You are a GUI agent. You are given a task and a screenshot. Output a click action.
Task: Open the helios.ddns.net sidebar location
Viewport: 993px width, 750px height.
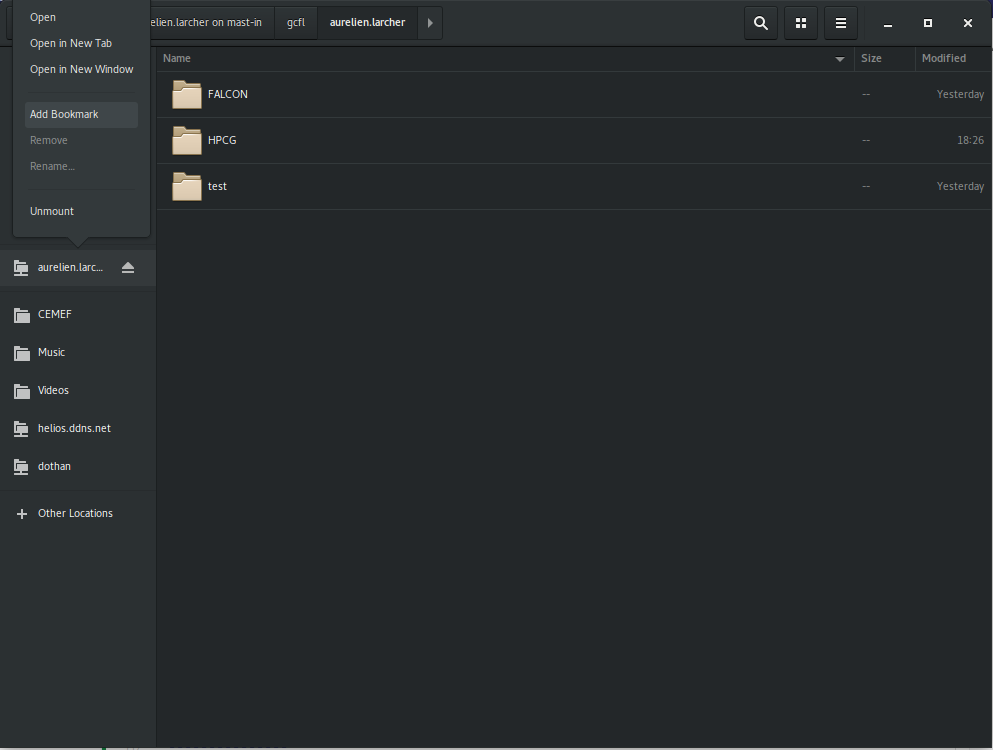tap(78, 429)
